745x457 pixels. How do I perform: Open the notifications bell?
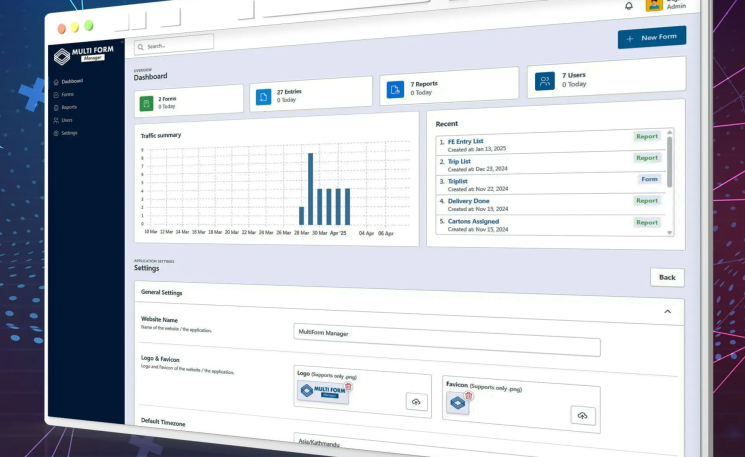pyautogui.click(x=629, y=6)
